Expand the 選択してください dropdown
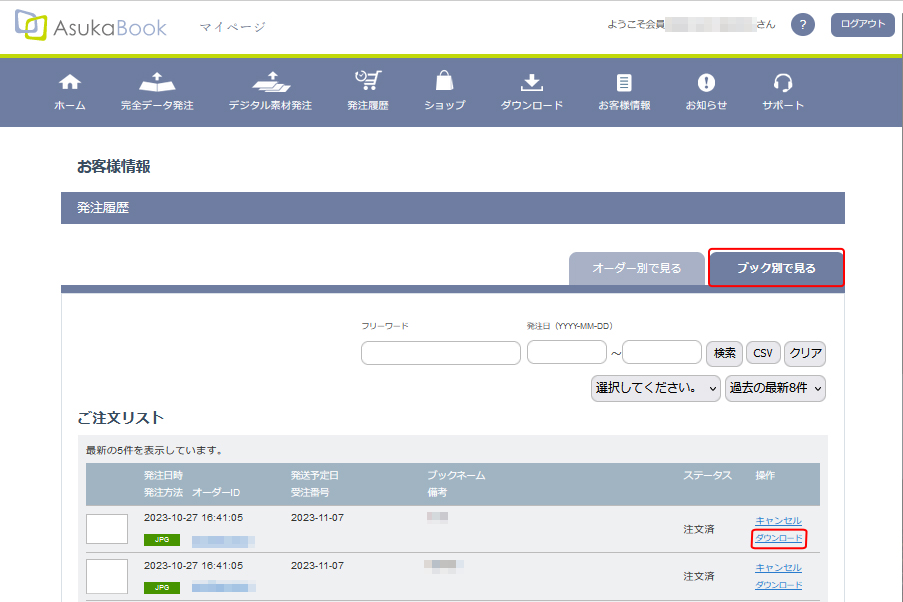Screen dimensions: 903x602 (656, 388)
